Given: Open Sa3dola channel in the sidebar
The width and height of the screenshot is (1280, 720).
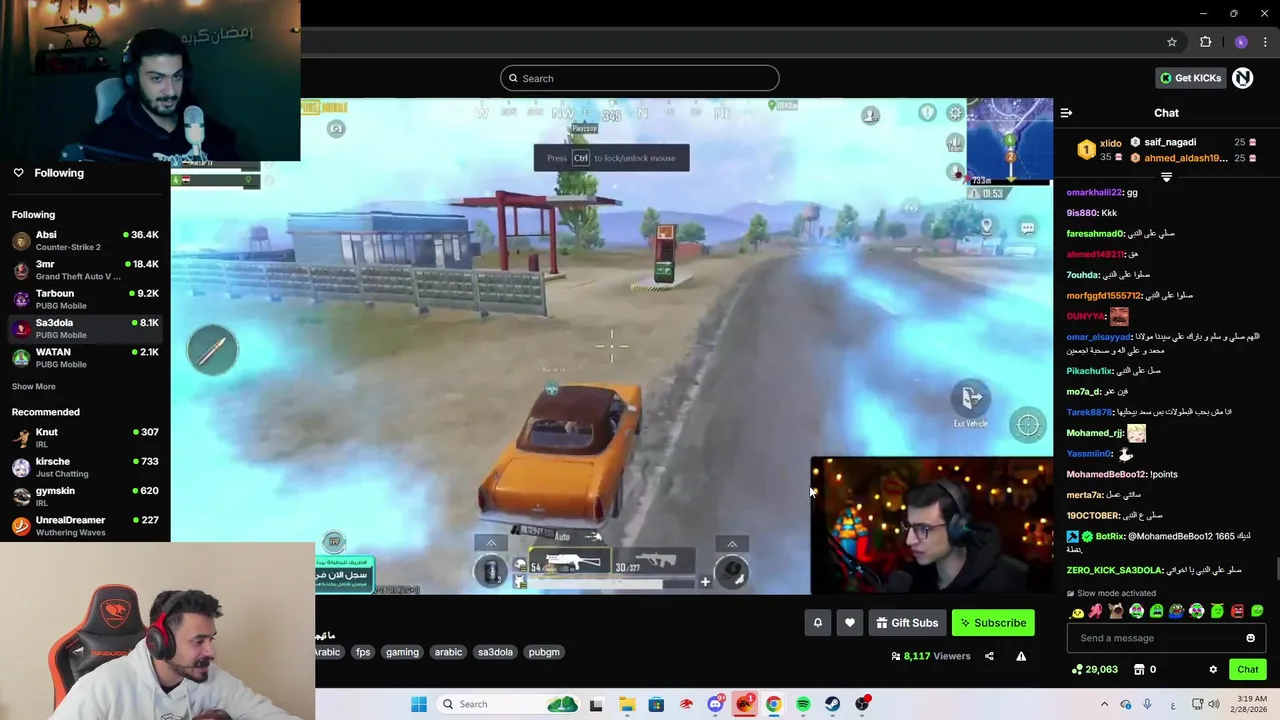Looking at the screenshot, I should click(x=85, y=328).
